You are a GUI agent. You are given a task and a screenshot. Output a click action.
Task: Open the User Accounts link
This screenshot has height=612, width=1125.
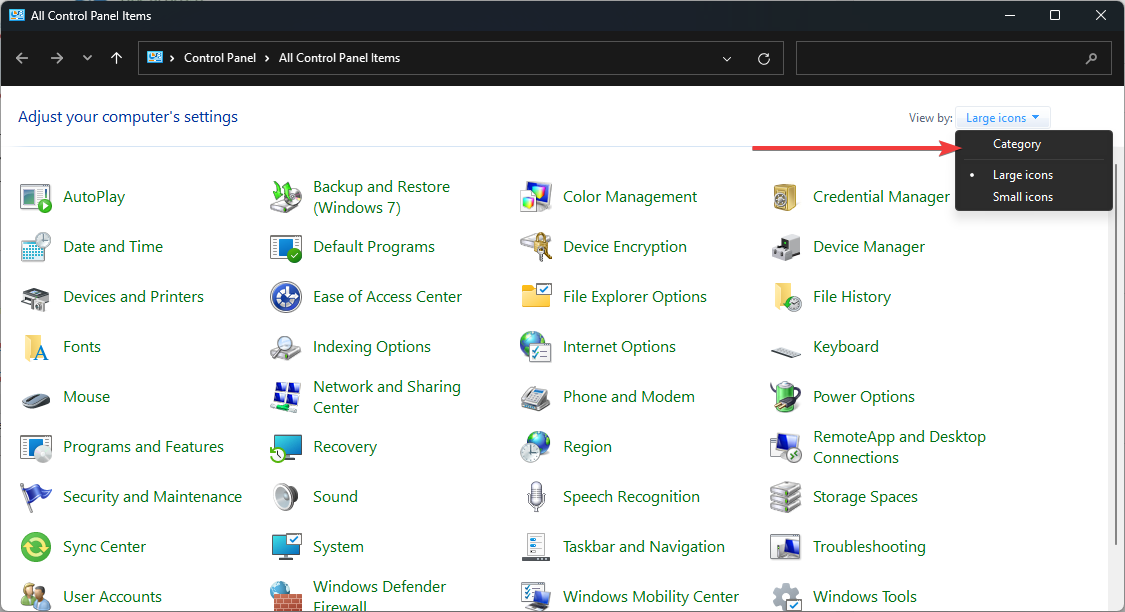[113, 597]
